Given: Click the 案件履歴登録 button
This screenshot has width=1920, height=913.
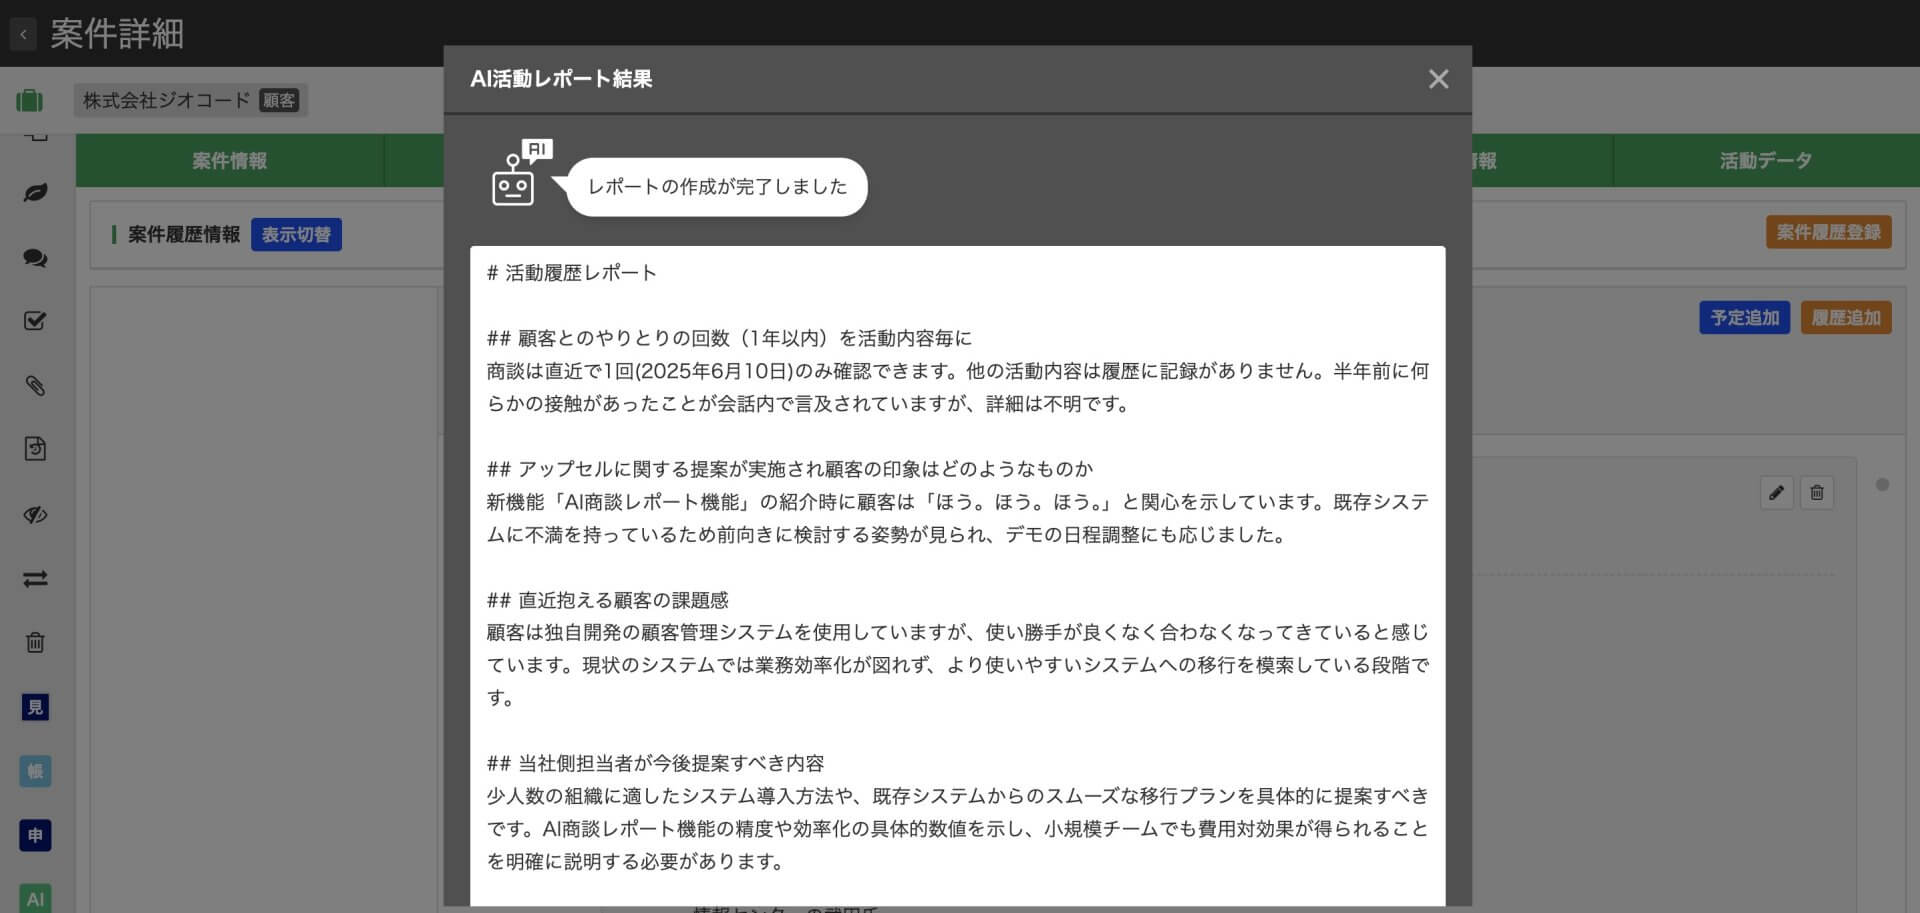Looking at the screenshot, I should [1828, 232].
